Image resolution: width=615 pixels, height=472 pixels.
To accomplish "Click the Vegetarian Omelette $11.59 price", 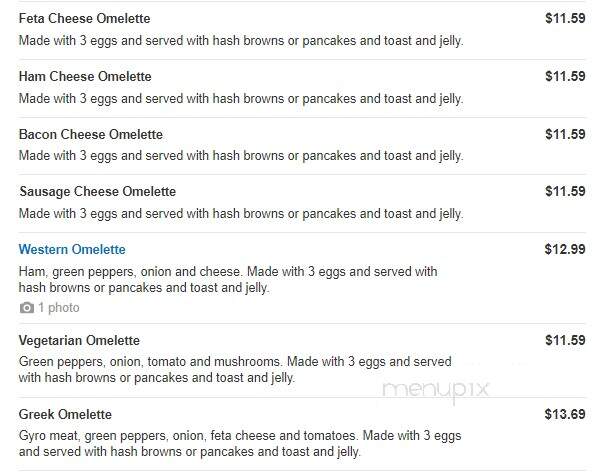I will click(x=565, y=340).
